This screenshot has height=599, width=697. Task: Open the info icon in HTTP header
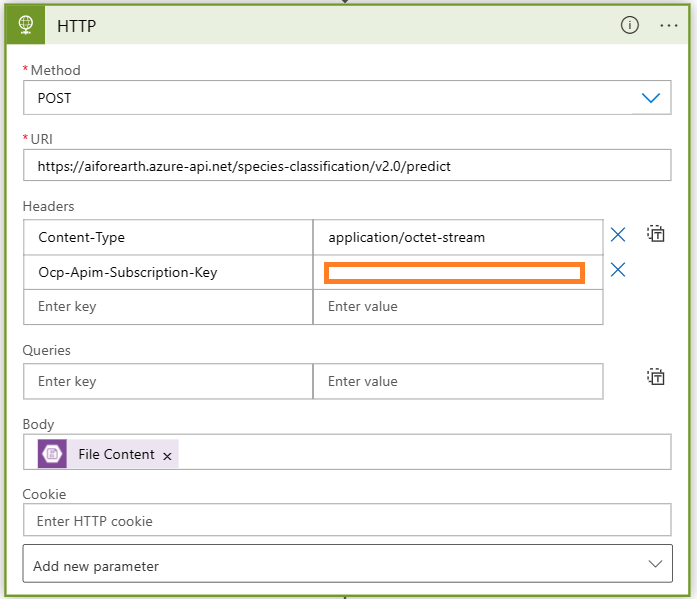pos(630,26)
